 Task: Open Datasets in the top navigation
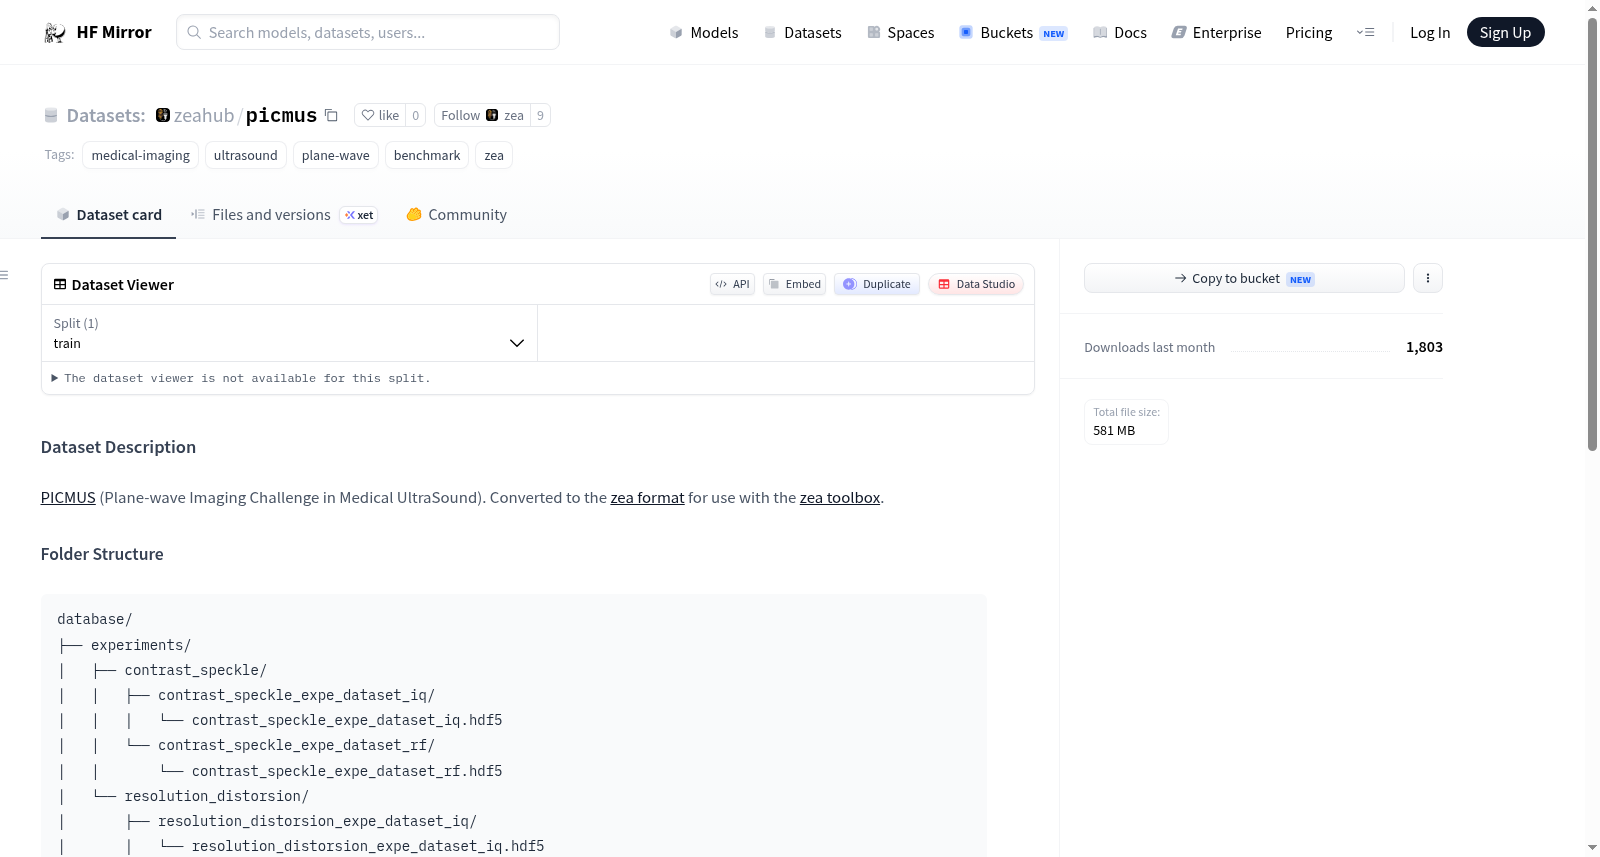pyautogui.click(x=803, y=33)
